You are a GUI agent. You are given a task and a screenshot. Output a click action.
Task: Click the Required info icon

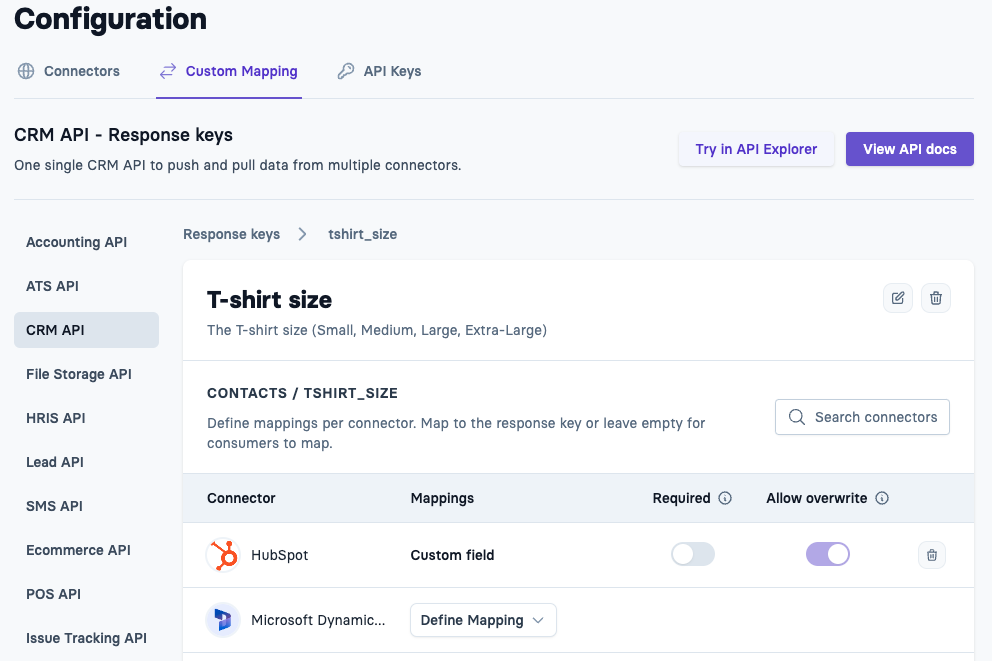725,498
